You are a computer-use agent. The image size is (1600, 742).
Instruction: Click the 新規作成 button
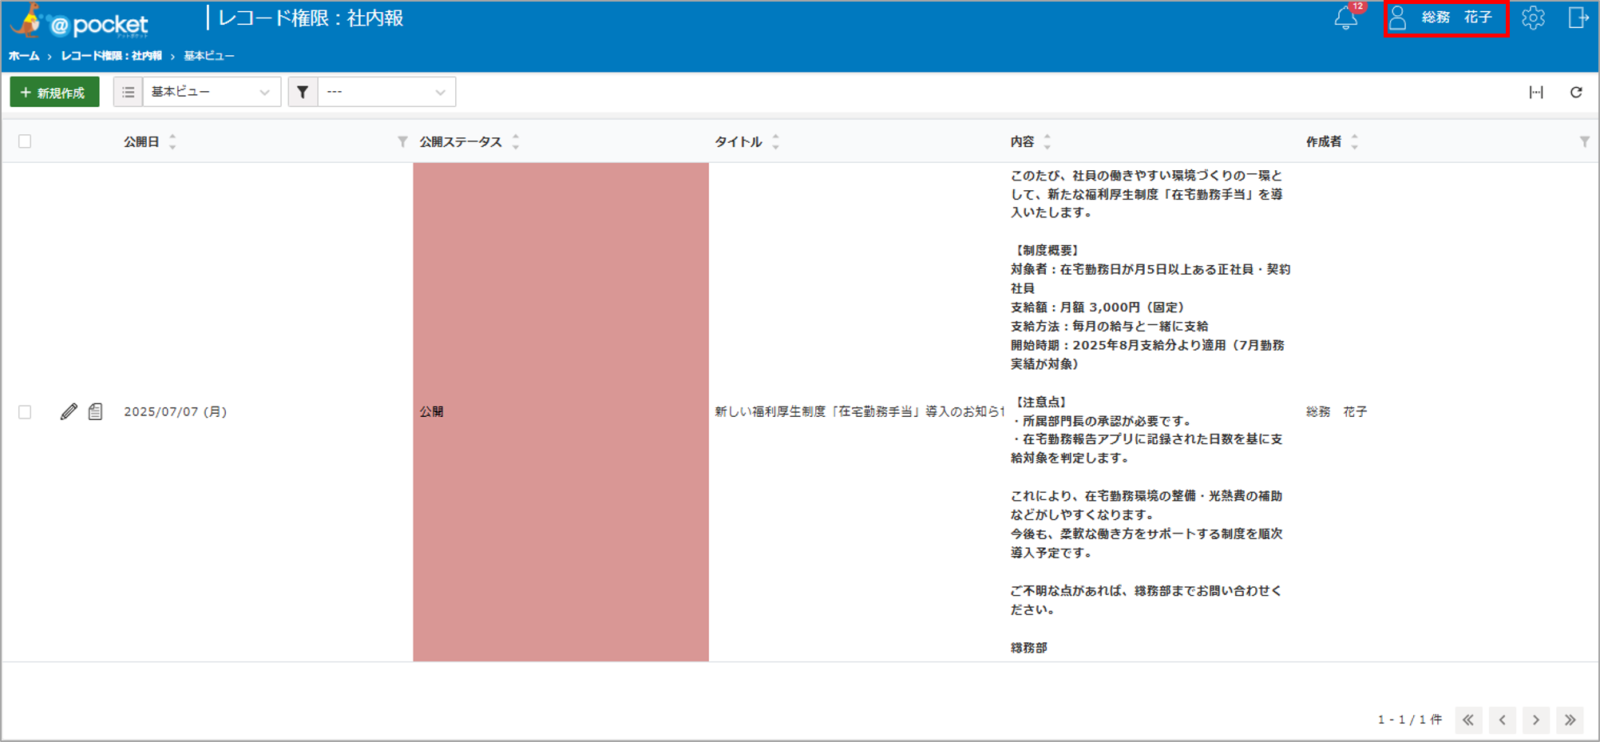pos(54,92)
